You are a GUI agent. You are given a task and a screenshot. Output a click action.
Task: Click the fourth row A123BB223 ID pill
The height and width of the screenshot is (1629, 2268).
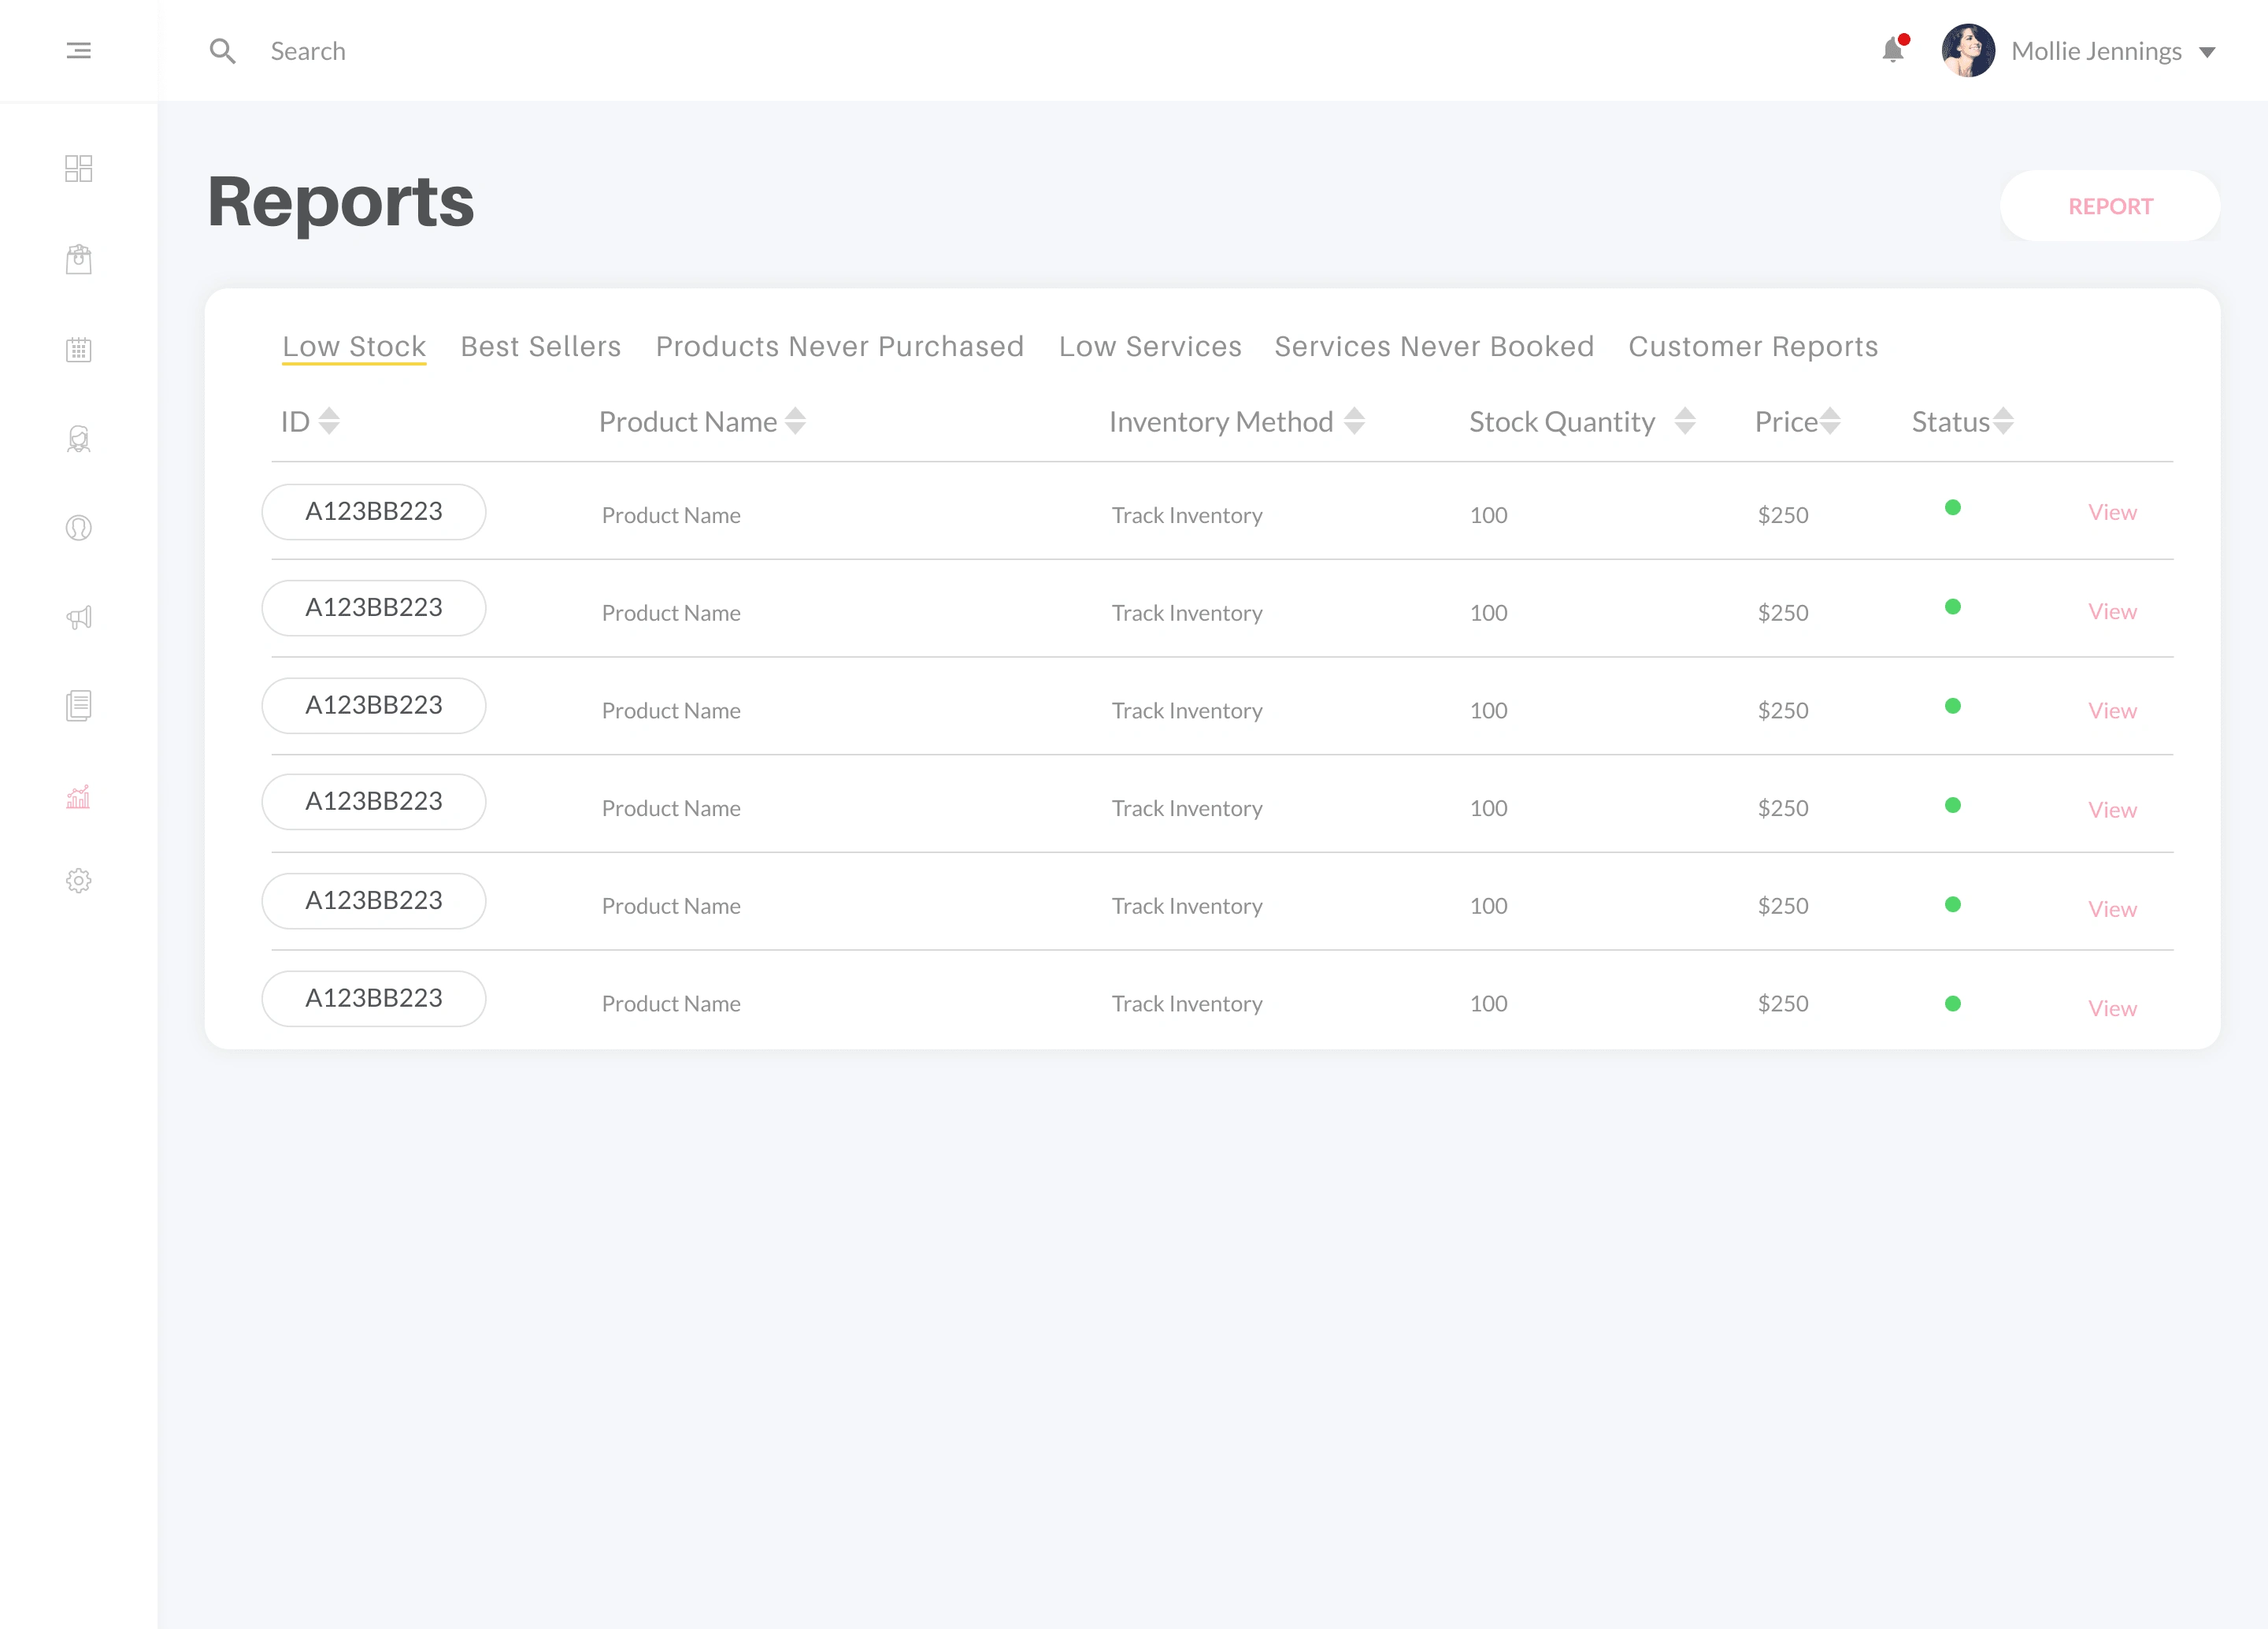[374, 801]
